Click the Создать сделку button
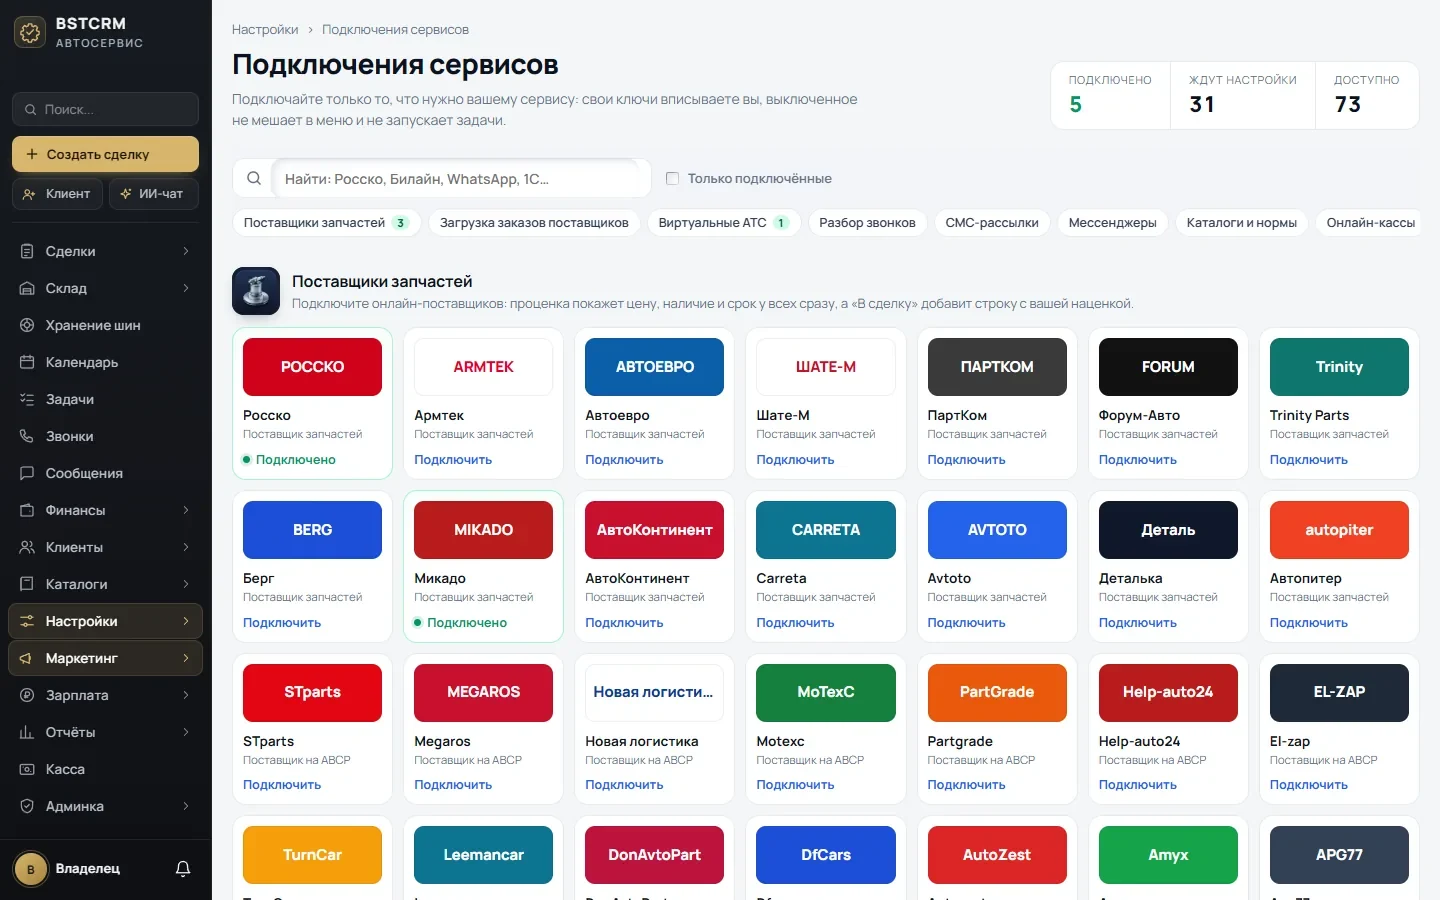Viewport: 1440px width, 900px height. (x=105, y=154)
